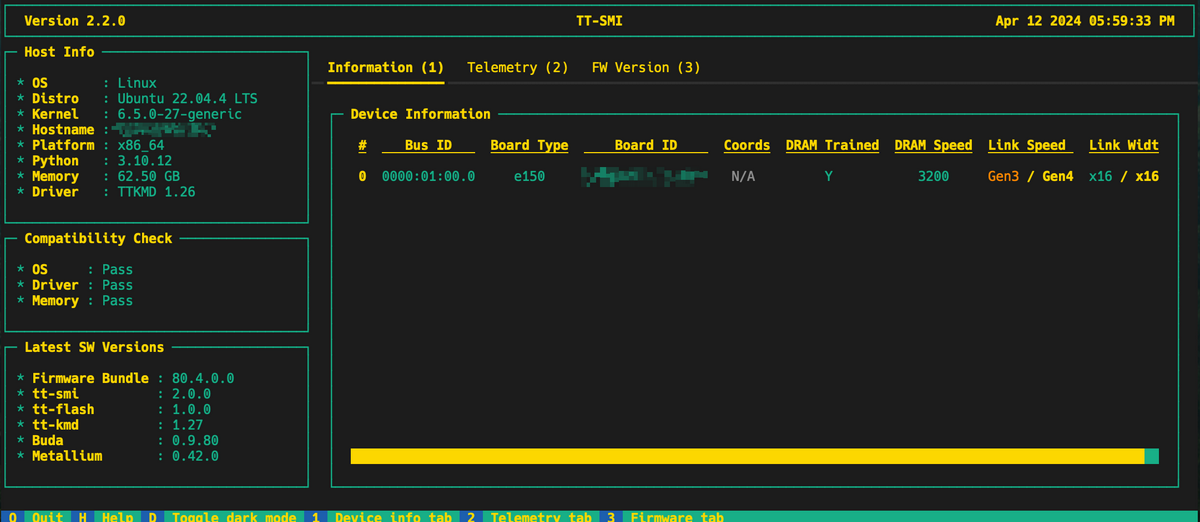Click the 6.5.0-27-generic kernel value

tap(180, 114)
